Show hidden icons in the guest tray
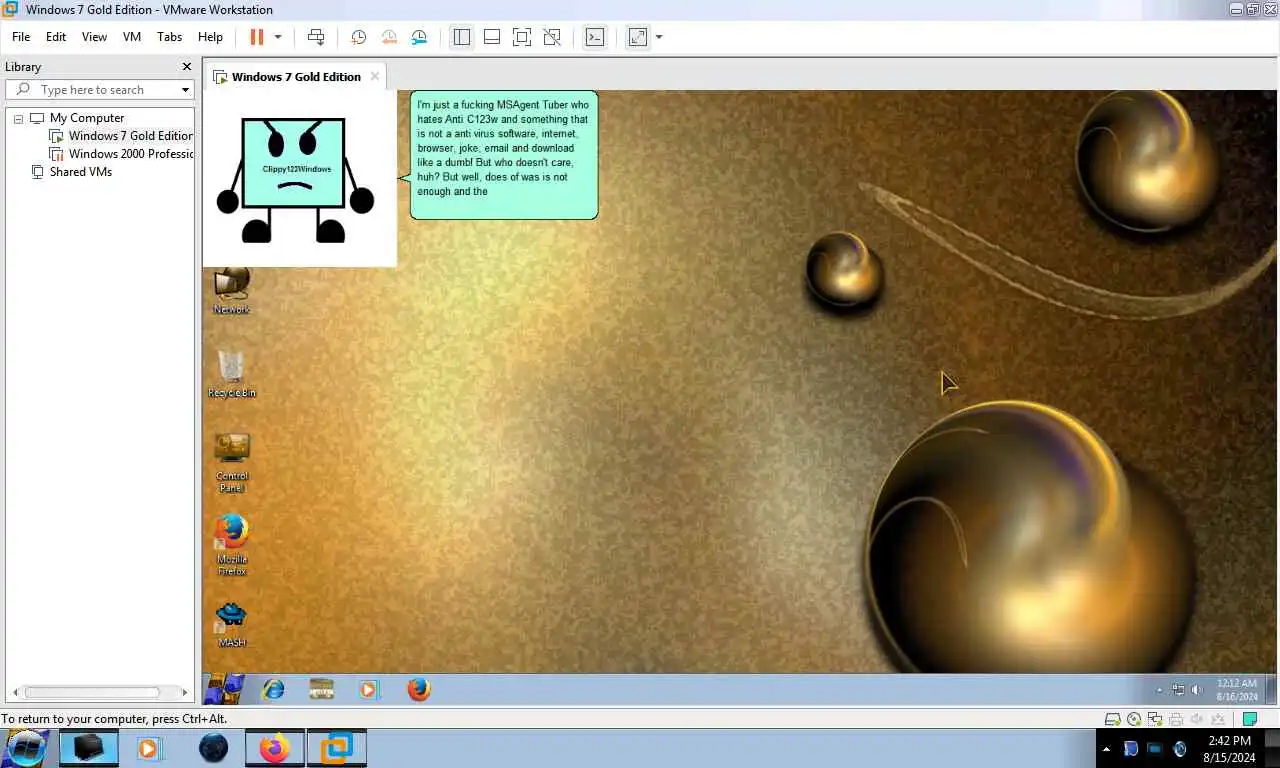Viewport: 1280px width, 768px height. point(1160,690)
